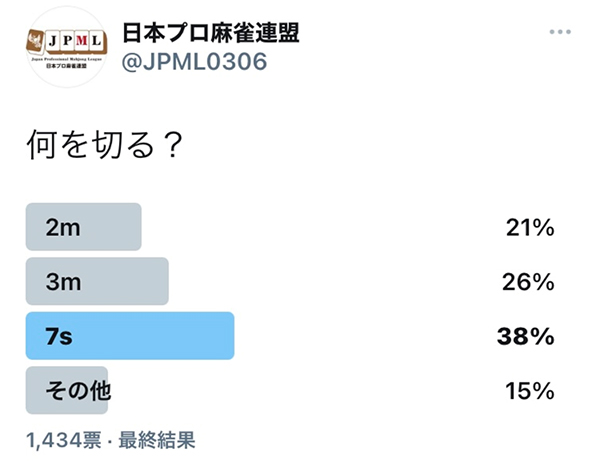The height and width of the screenshot is (468, 600).
Task: Click the 26% result for 3m
Action: click(x=528, y=282)
